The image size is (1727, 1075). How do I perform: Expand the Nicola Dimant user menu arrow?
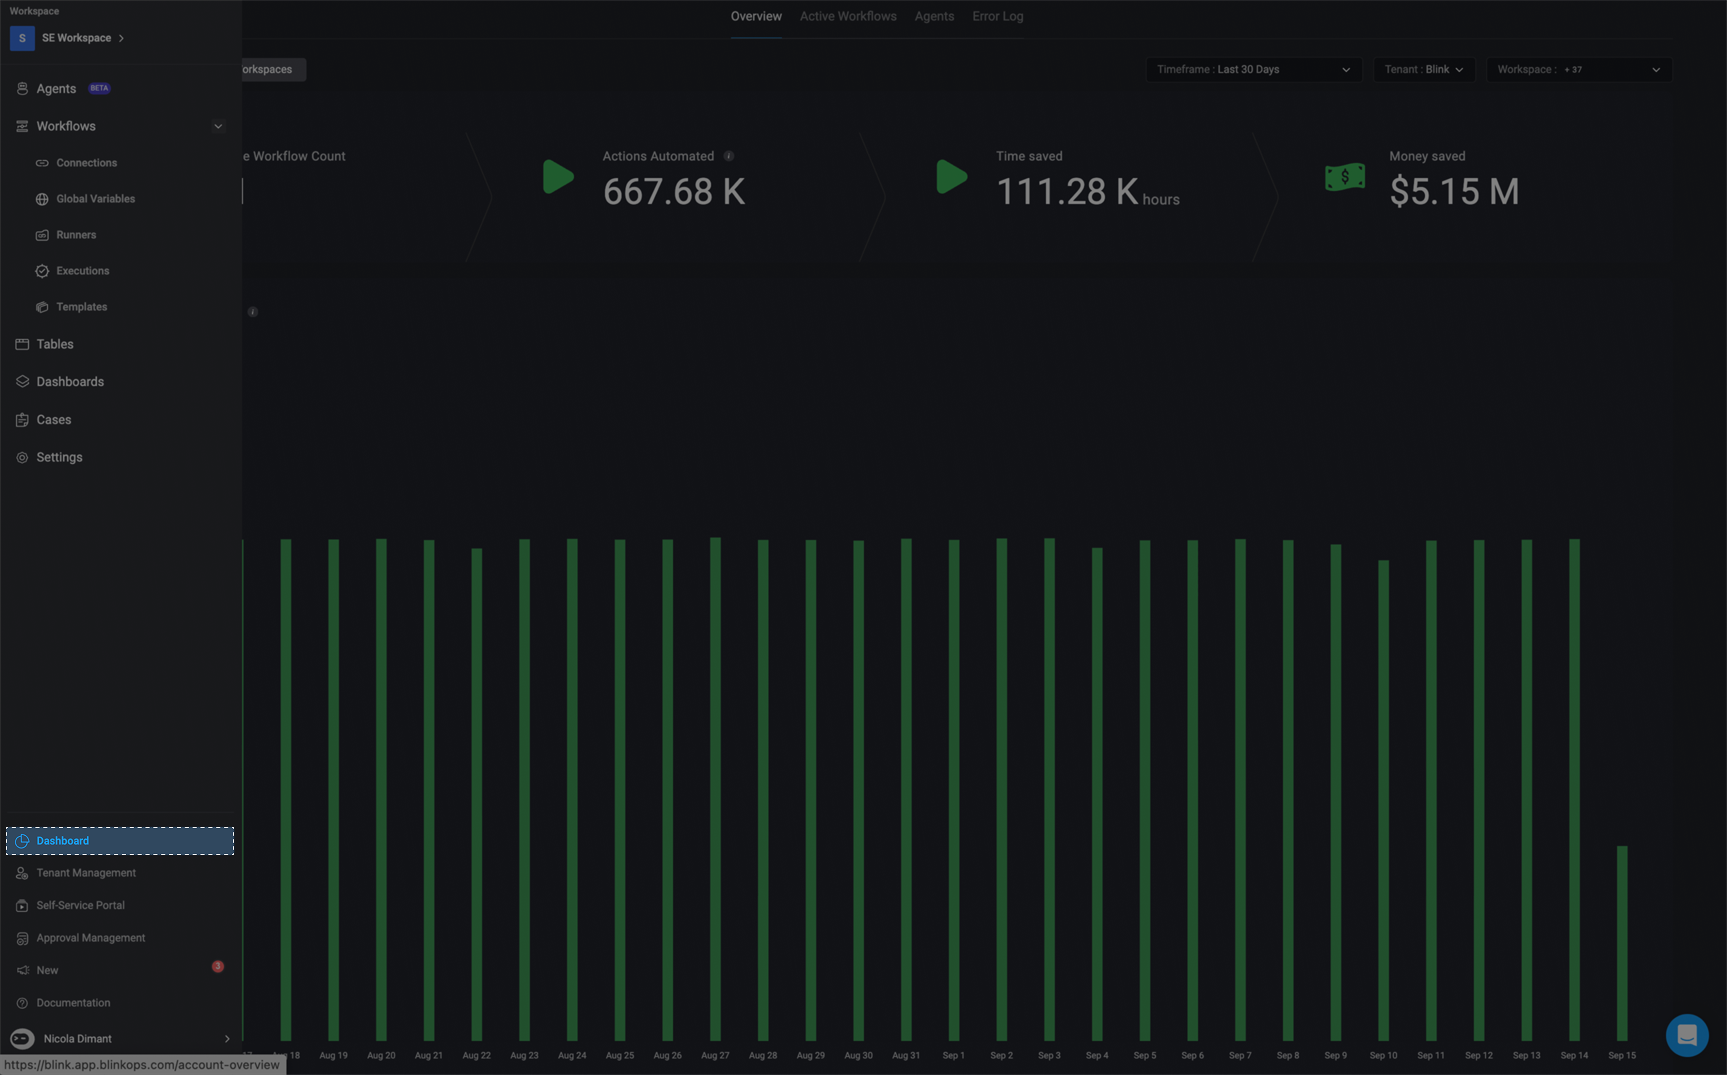[x=227, y=1039]
